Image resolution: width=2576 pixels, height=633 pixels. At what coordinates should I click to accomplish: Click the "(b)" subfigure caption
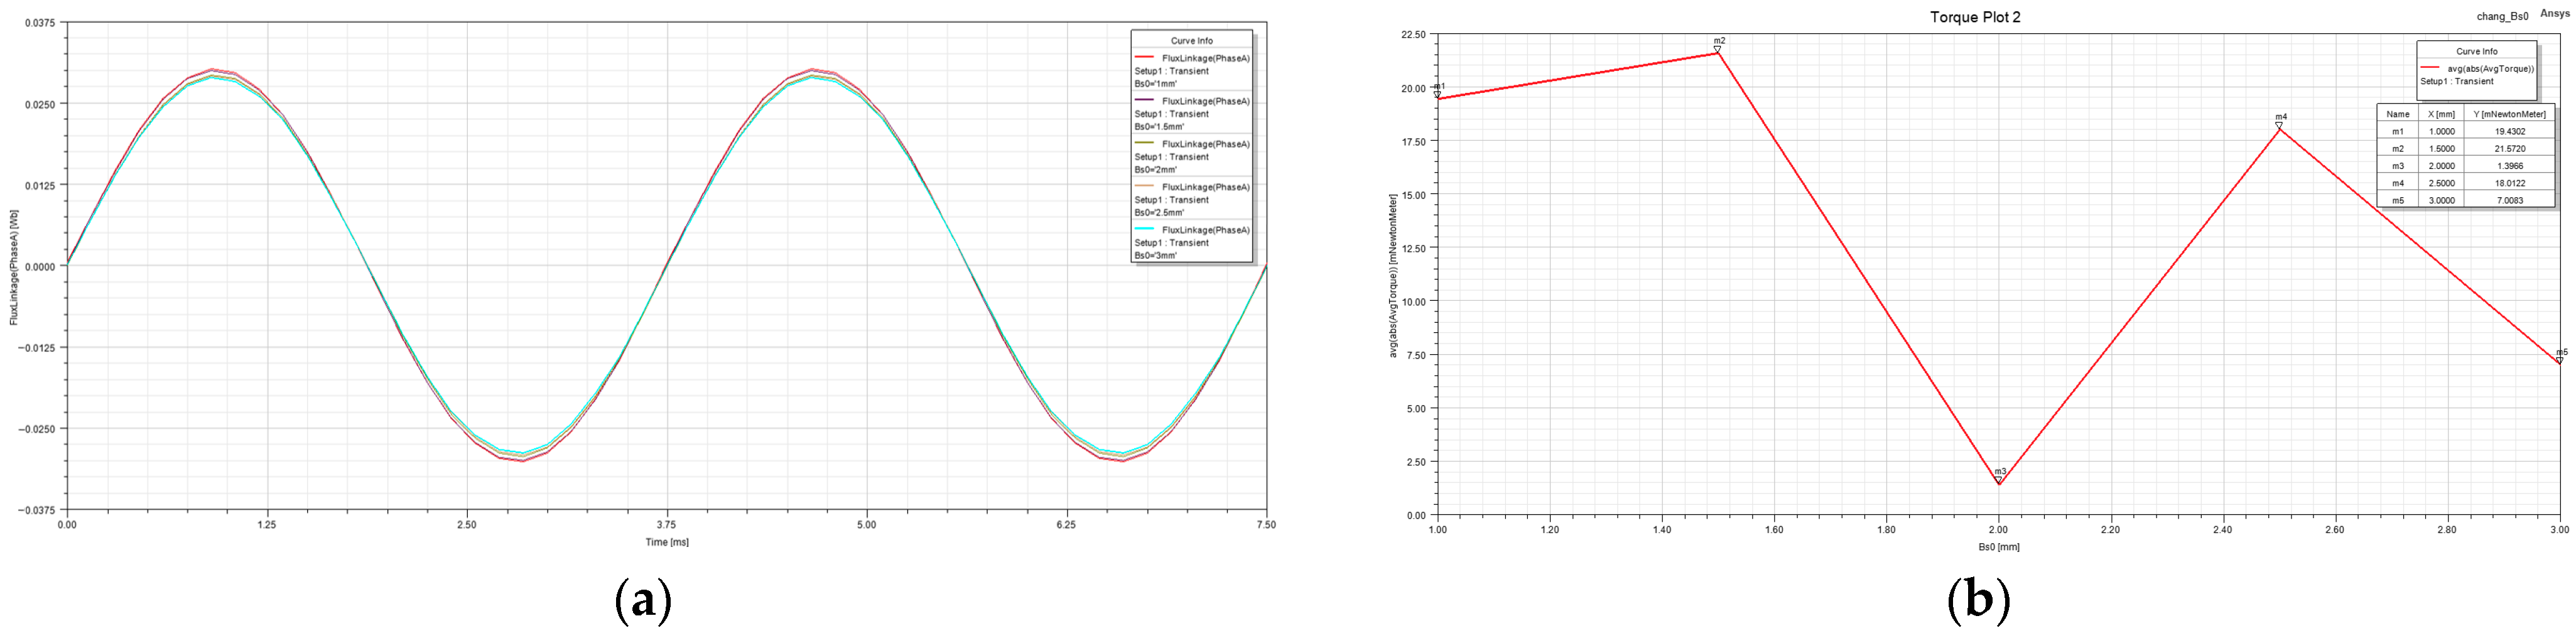(1978, 600)
